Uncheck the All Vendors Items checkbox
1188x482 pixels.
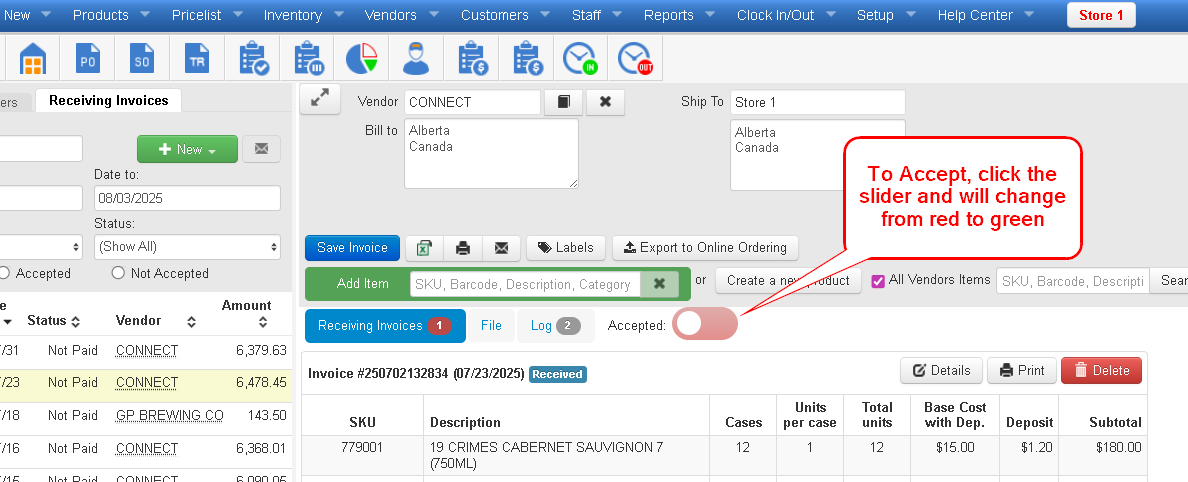click(x=878, y=281)
